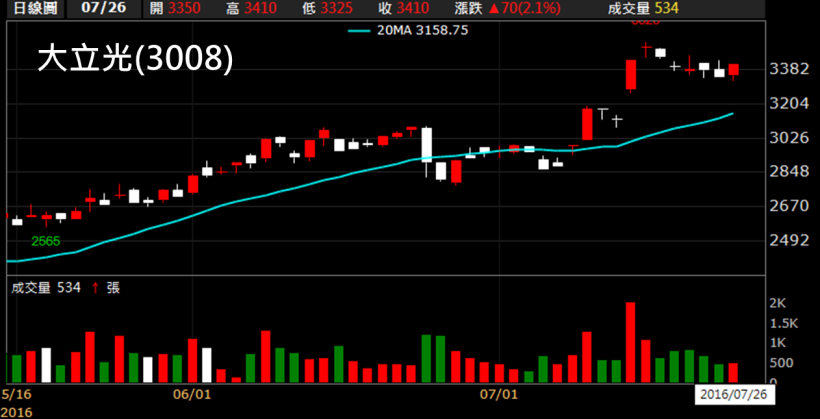Click the volume panel 成交量 534 label
This screenshot has height=419, width=820.
[46, 287]
